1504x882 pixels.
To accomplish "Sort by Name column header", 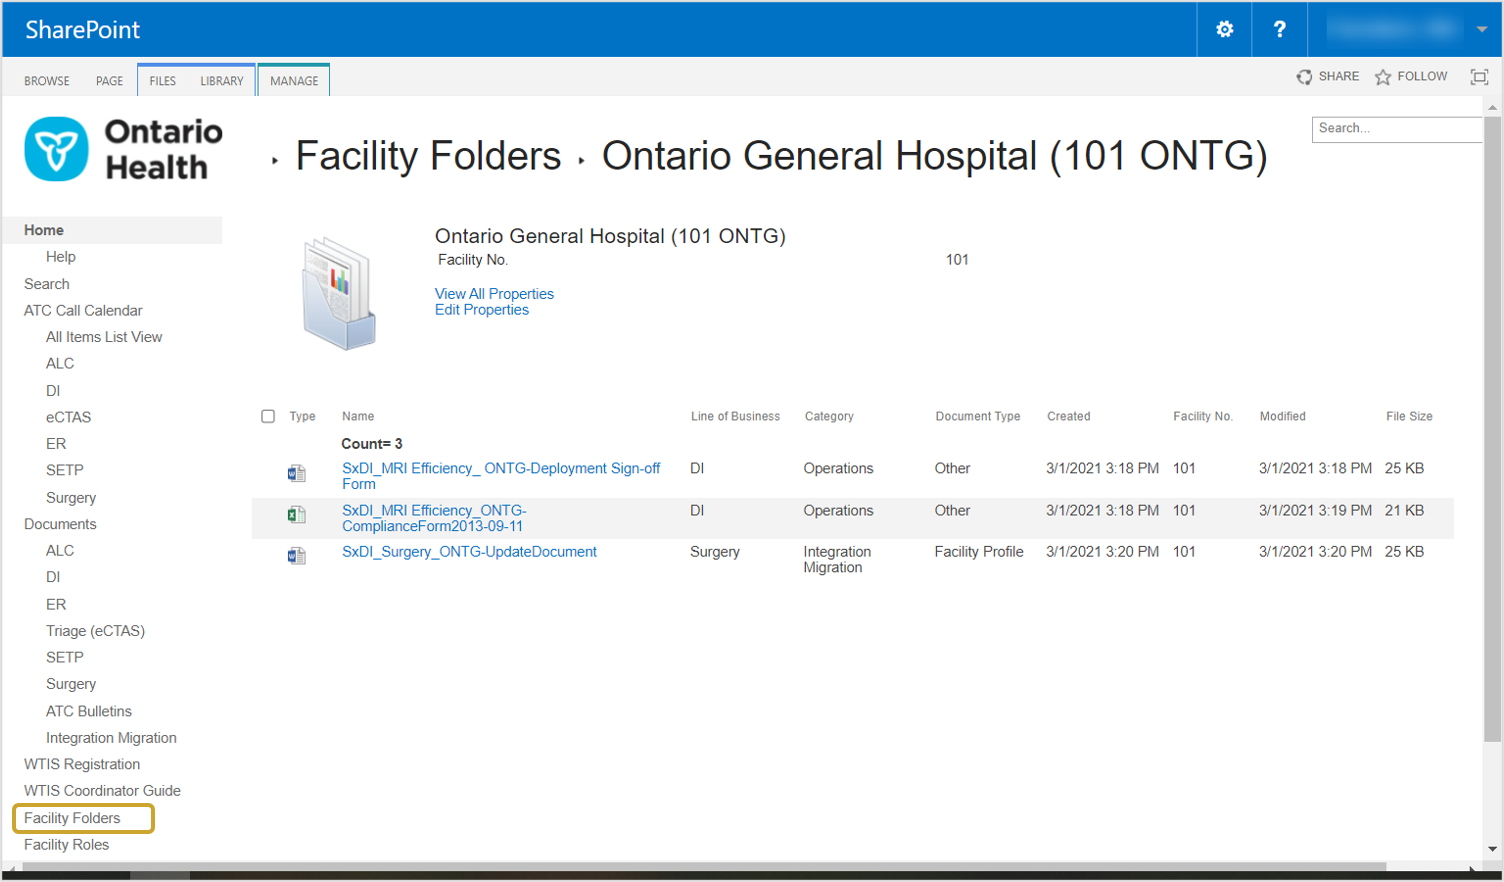I will (358, 416).
